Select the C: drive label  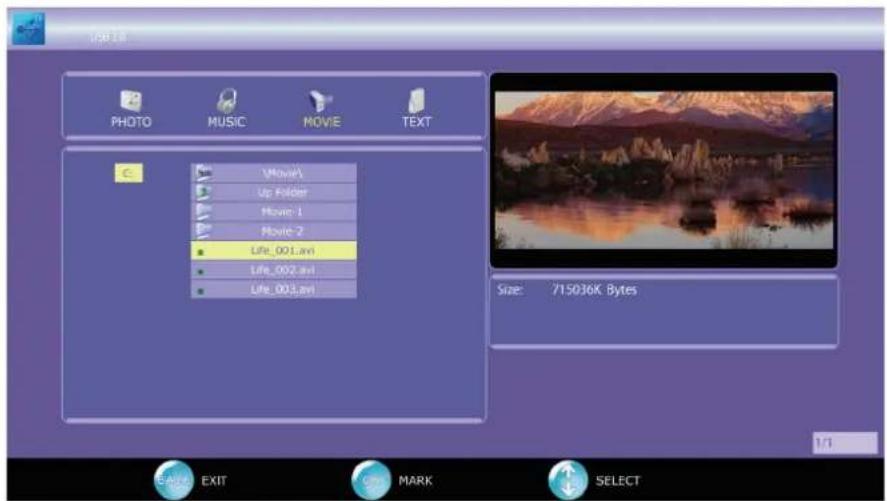128,173
